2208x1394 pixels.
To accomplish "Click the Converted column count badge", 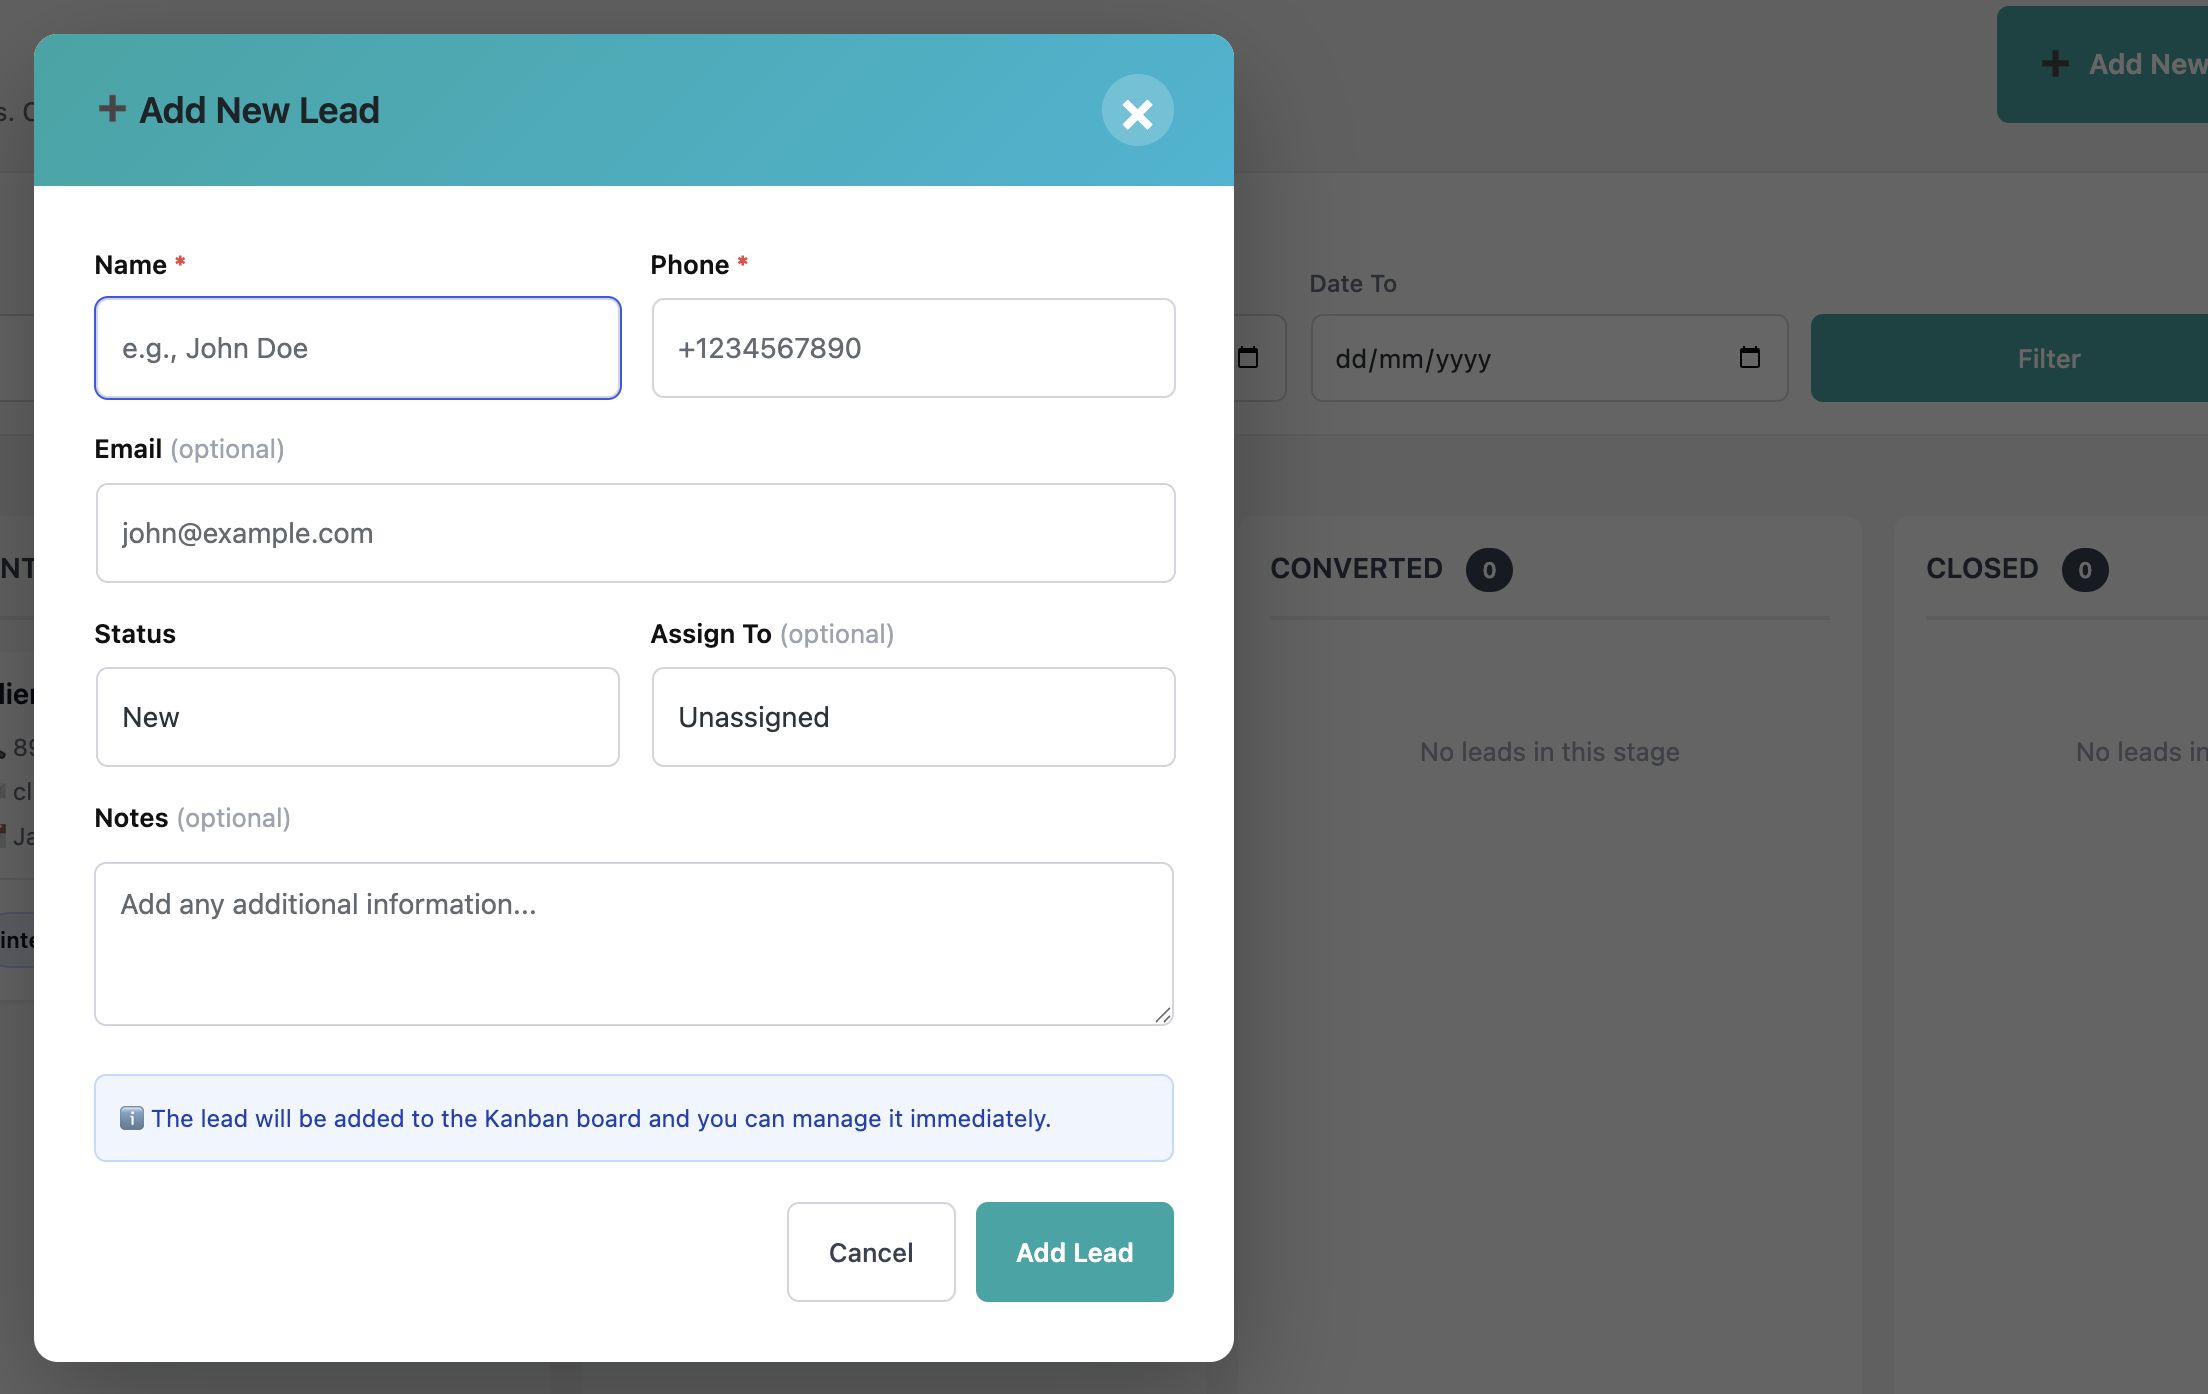I will coord(1488,570).
